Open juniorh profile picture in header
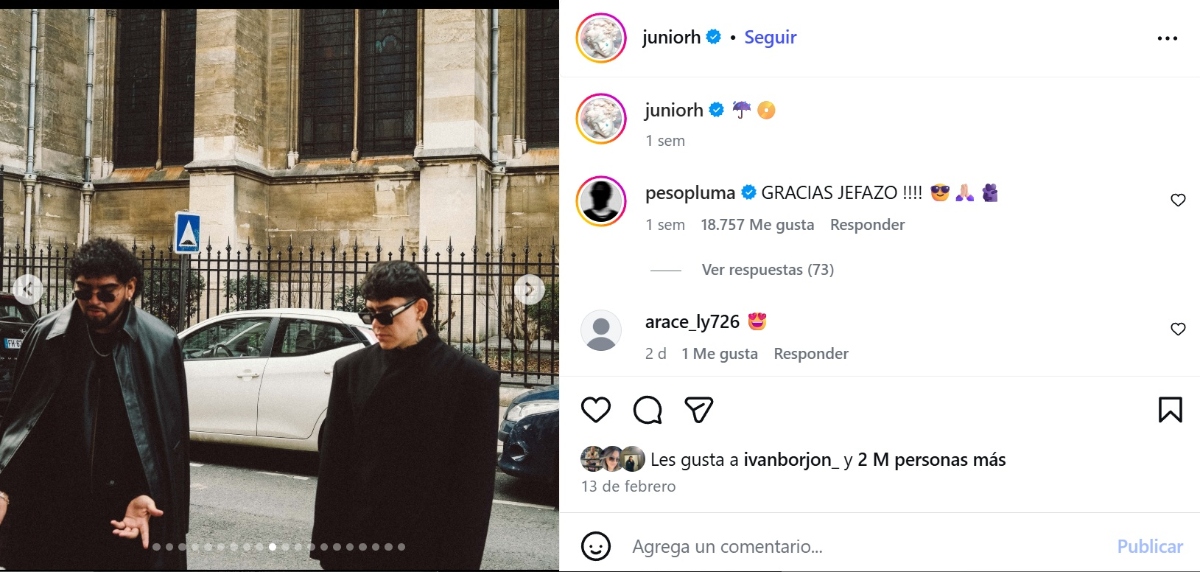 click(601, 38)
